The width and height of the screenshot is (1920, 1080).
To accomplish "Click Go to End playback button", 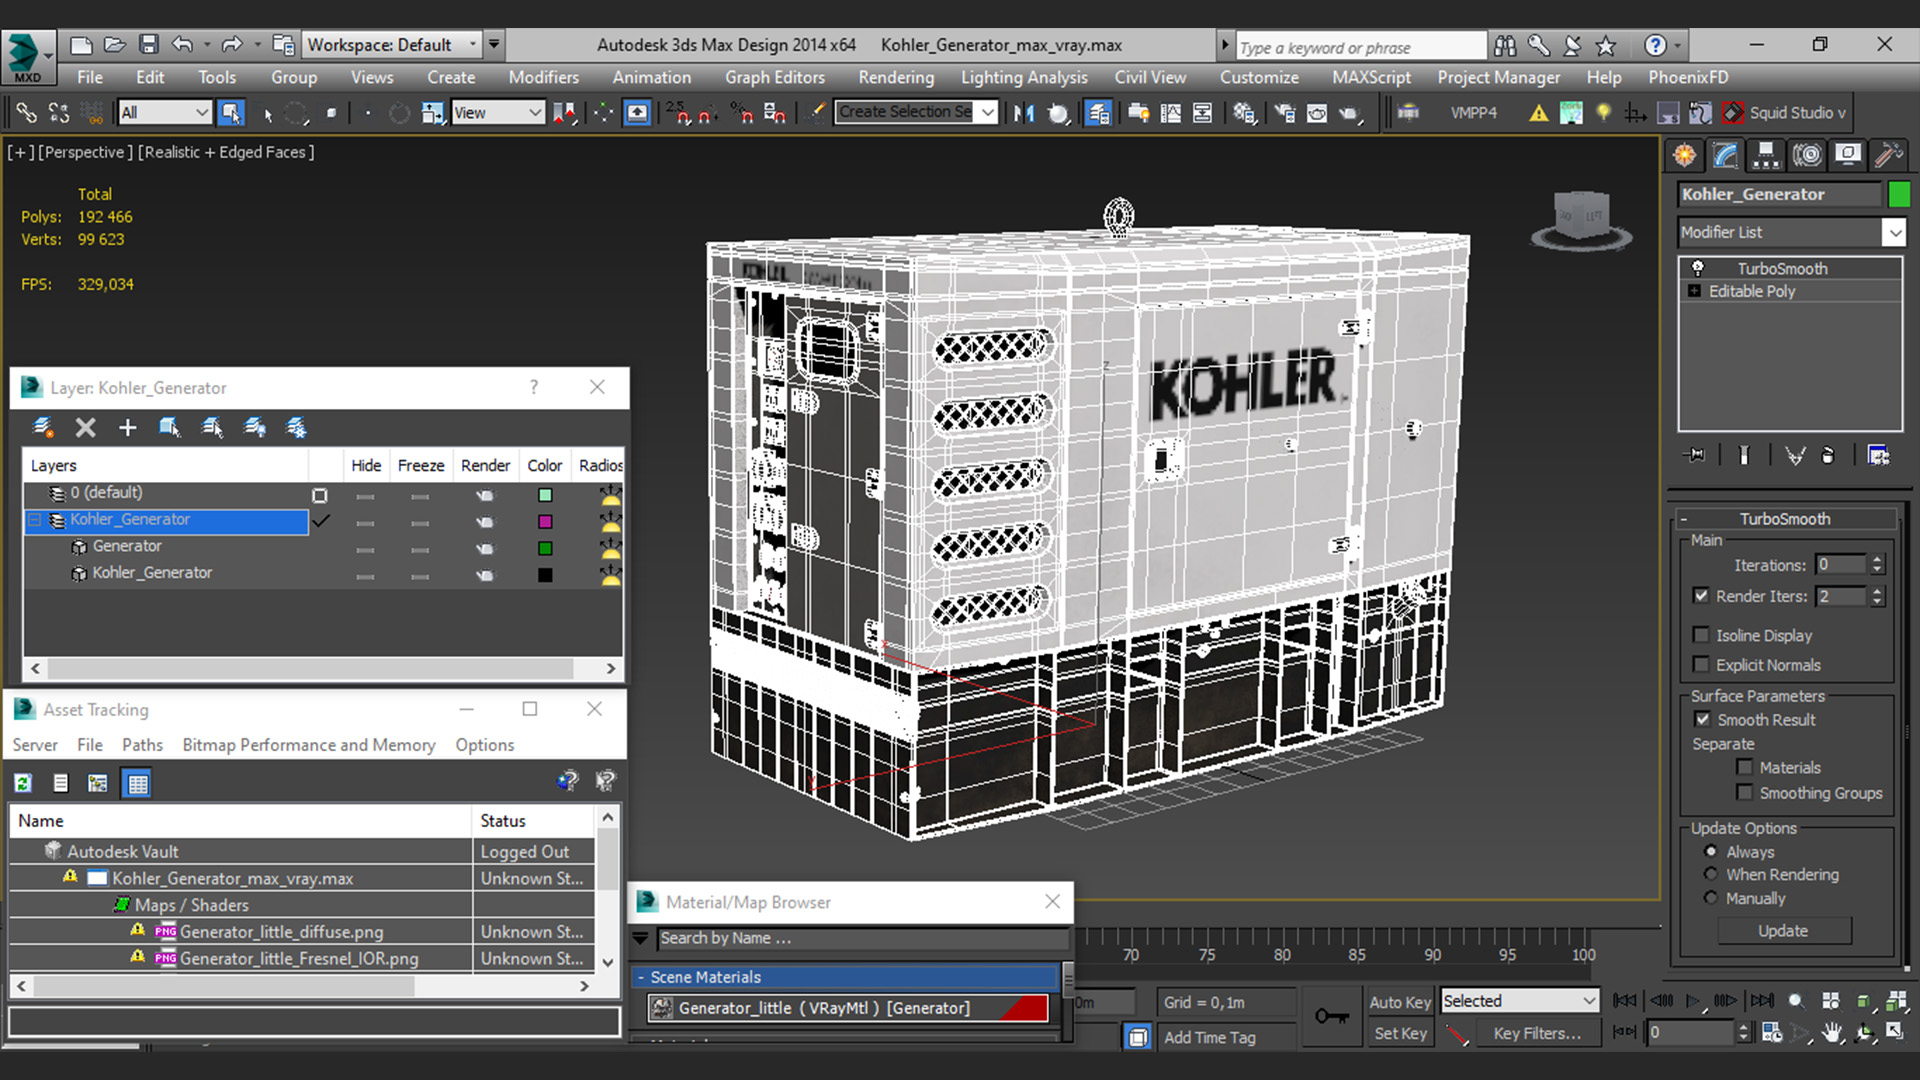I will click(1762, 1001).
